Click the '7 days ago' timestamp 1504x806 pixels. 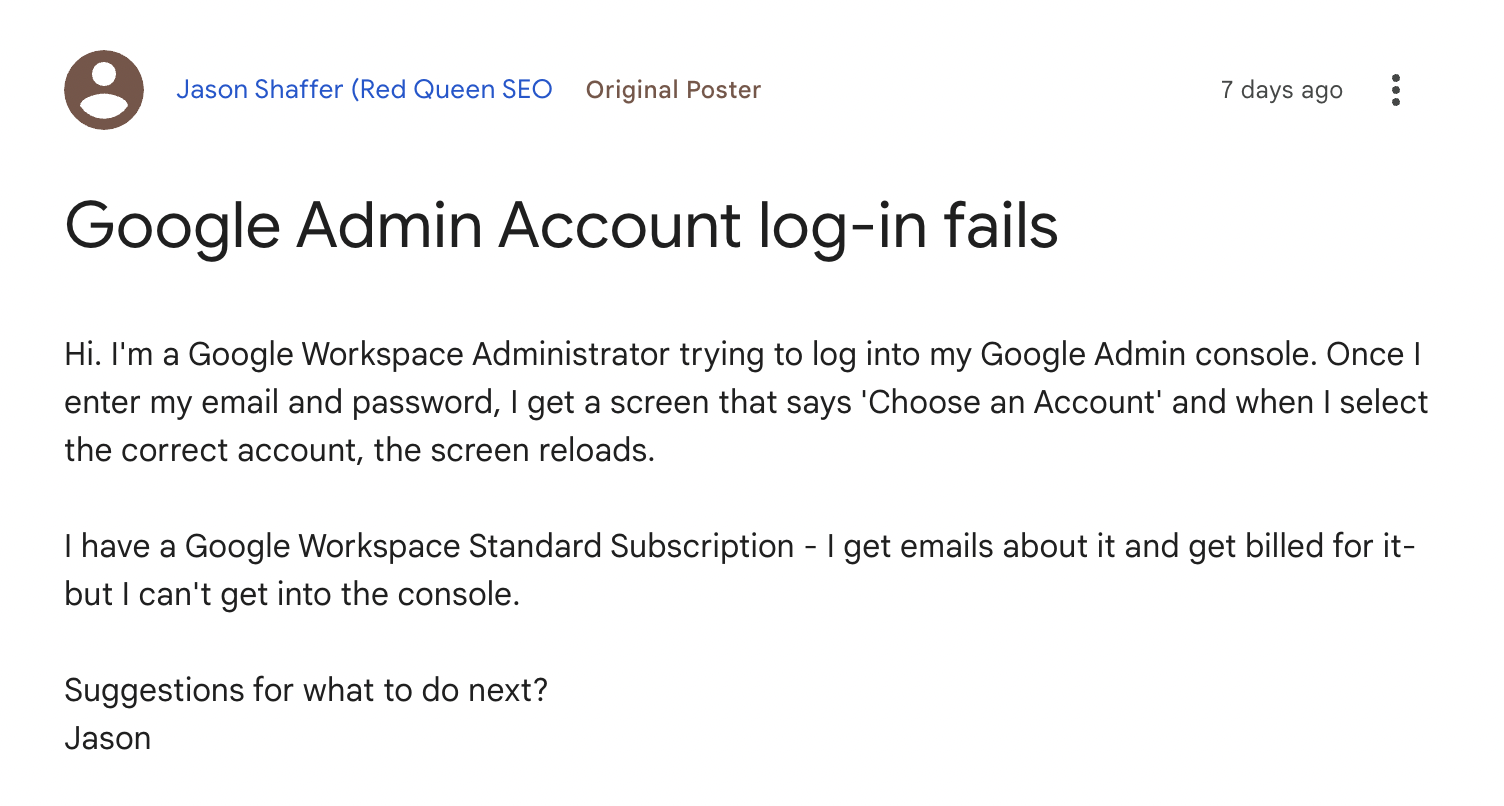(1281, 90)
